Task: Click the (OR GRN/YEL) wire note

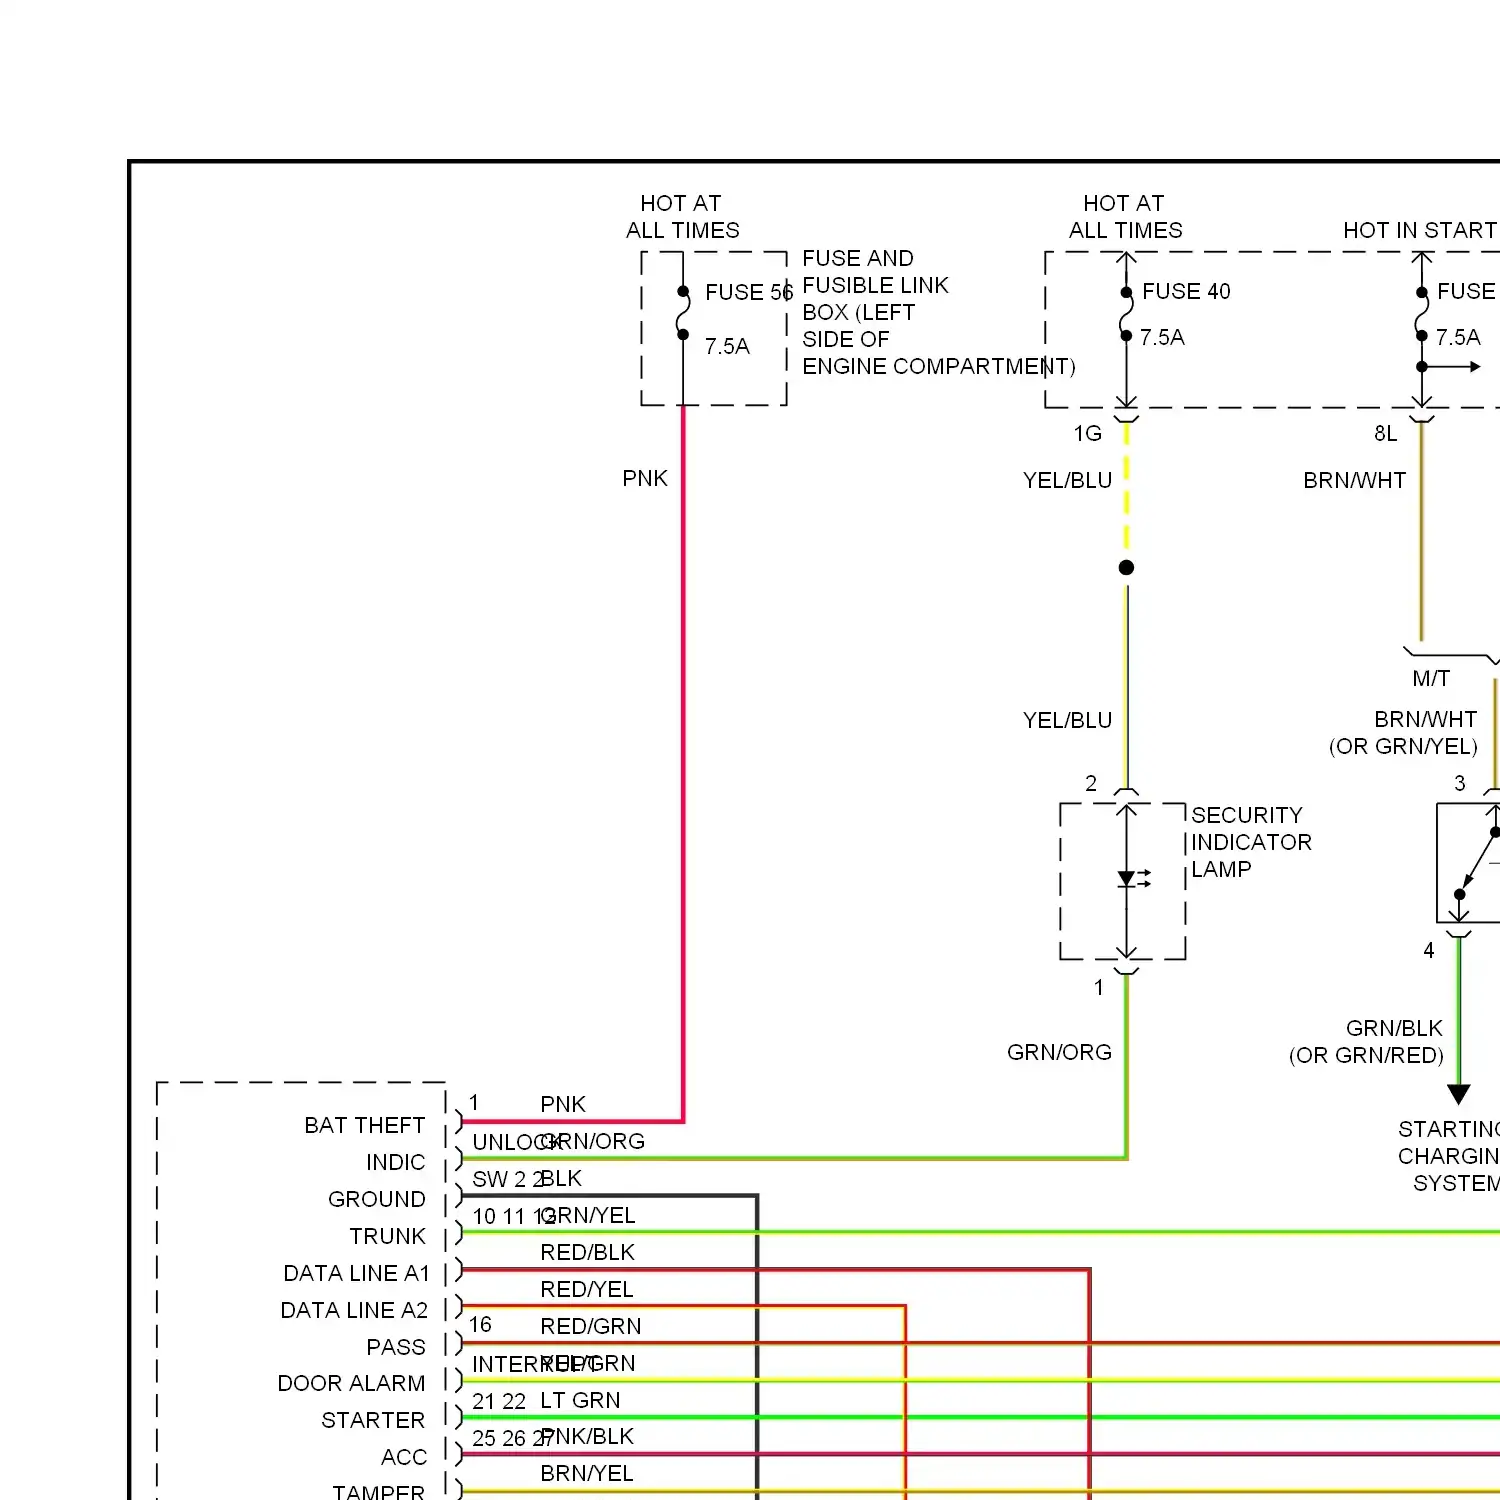Action: point(1403,746)
